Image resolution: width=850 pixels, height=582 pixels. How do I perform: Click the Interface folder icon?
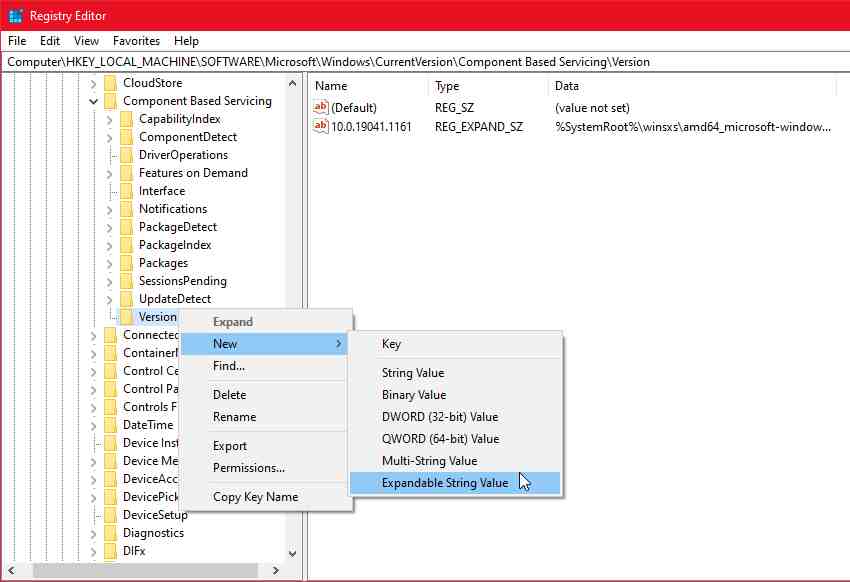(126, 191)
